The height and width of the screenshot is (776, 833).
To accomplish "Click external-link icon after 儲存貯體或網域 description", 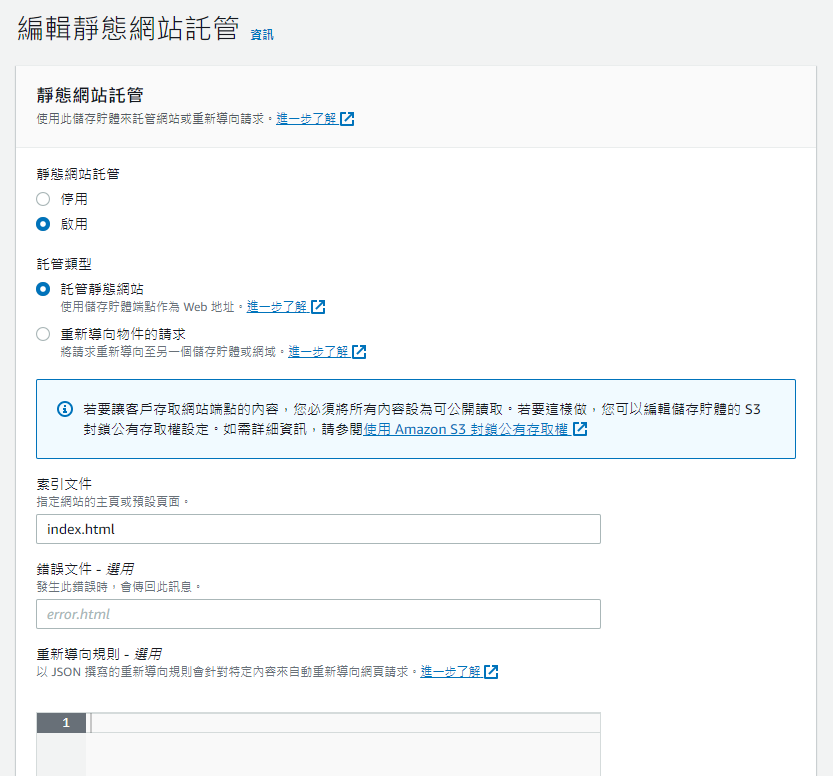I will pos(359,352).
